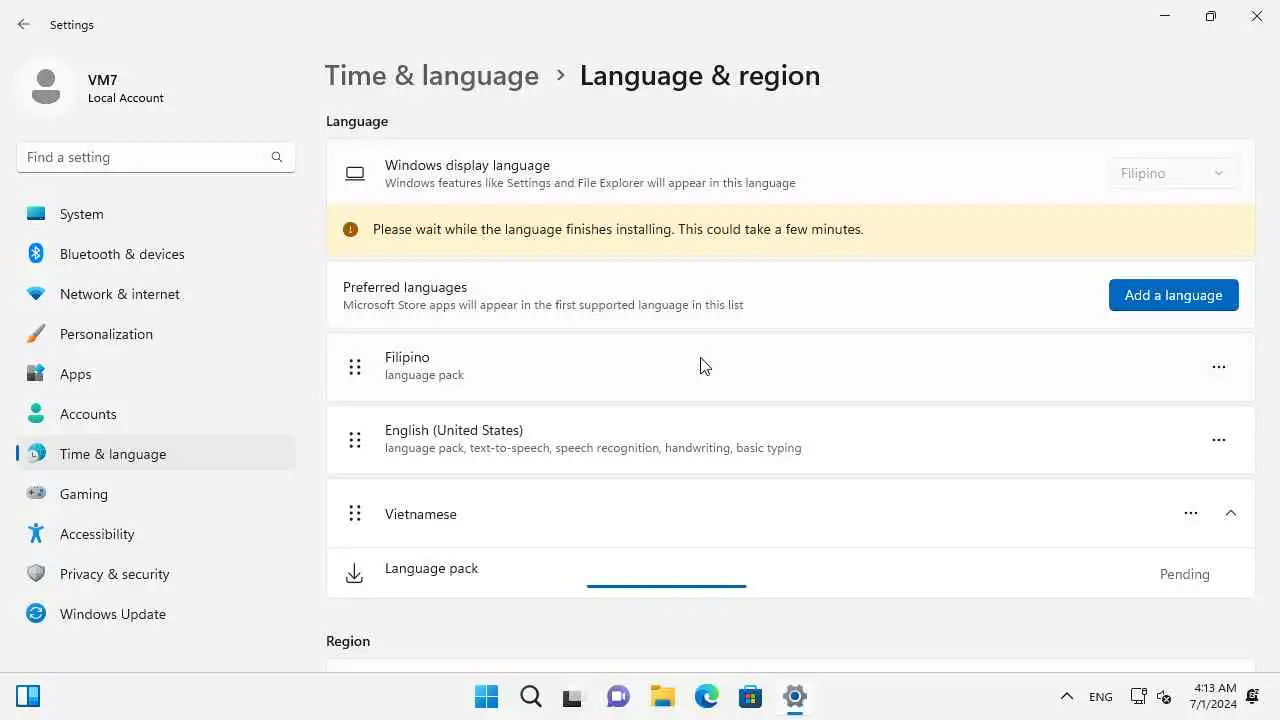The image size is (1280, 720).
Task: Select Time & language in sidebar
Action: (156, 454)
